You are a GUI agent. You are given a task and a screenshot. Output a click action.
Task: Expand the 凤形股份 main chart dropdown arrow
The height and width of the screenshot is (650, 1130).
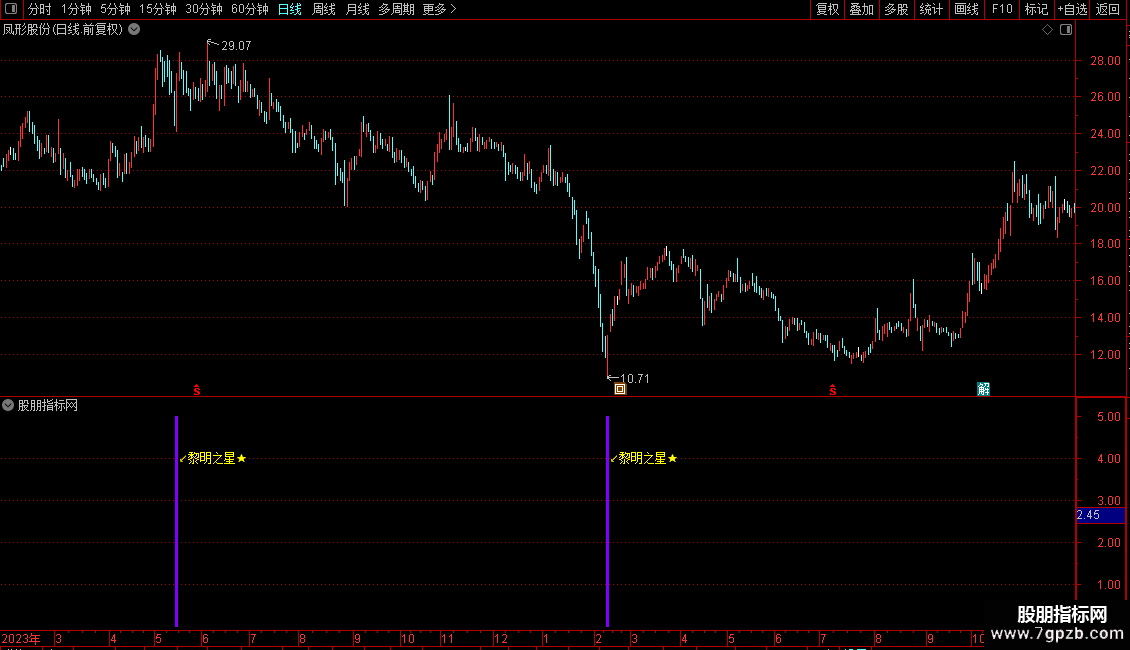134,30
